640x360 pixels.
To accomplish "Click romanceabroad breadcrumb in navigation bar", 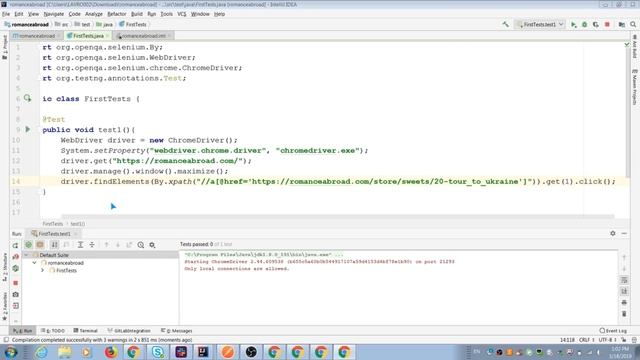I will tap(27, 24).
